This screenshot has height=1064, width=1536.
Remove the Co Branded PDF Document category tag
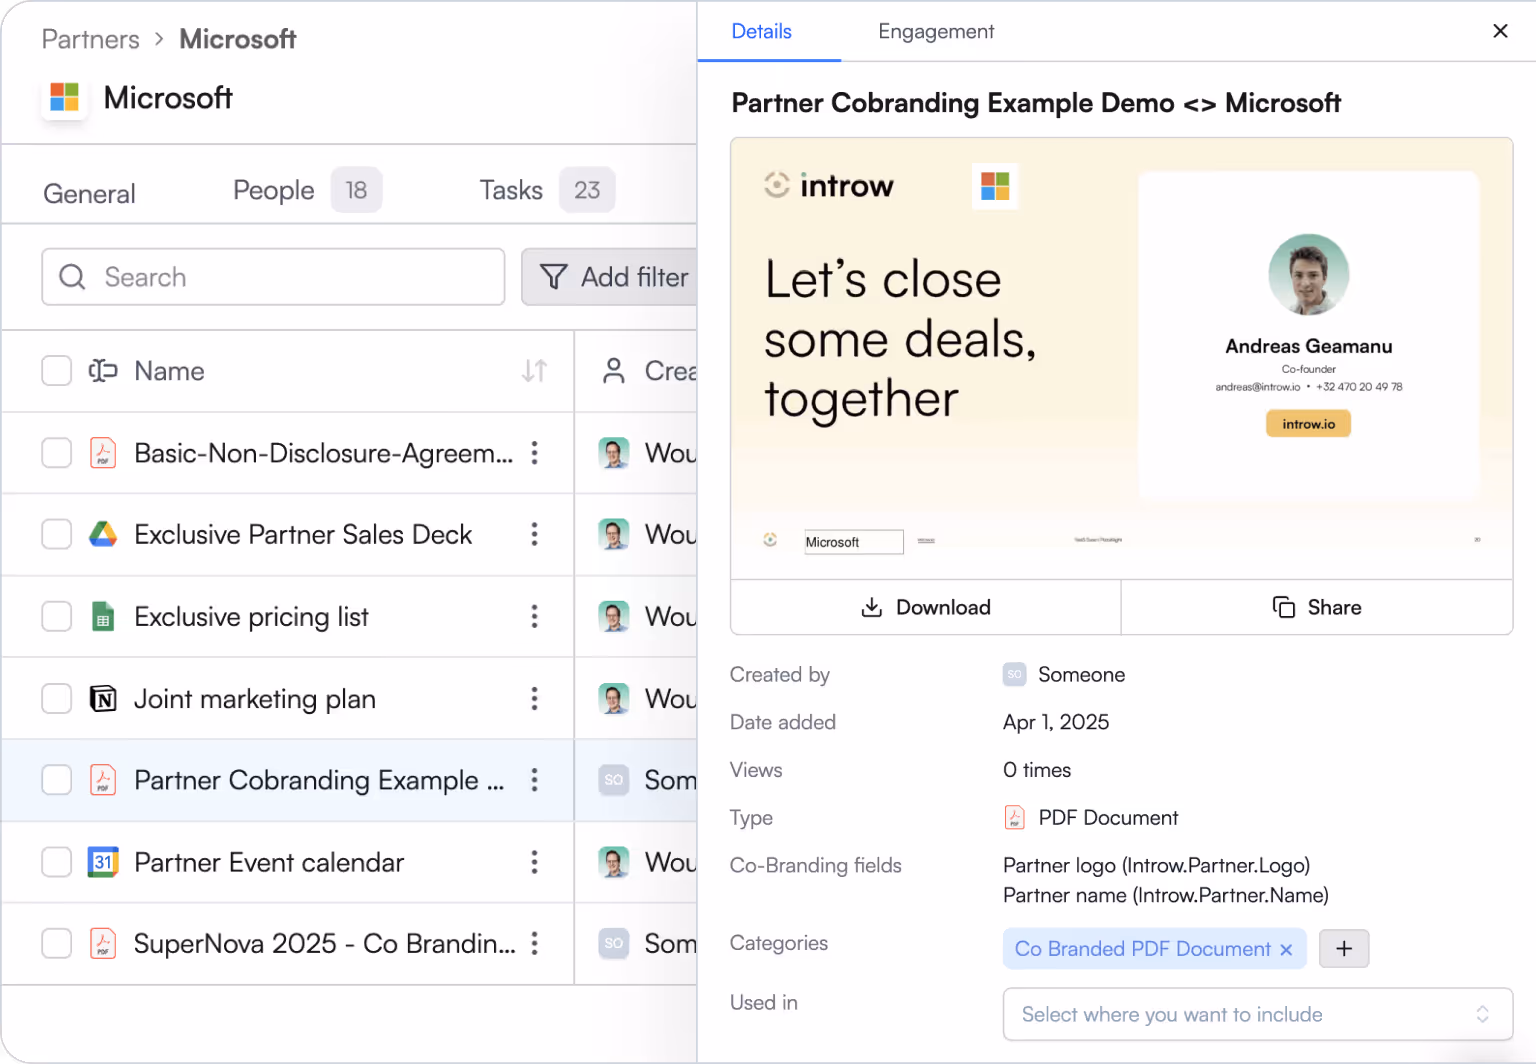[1286, 949]
